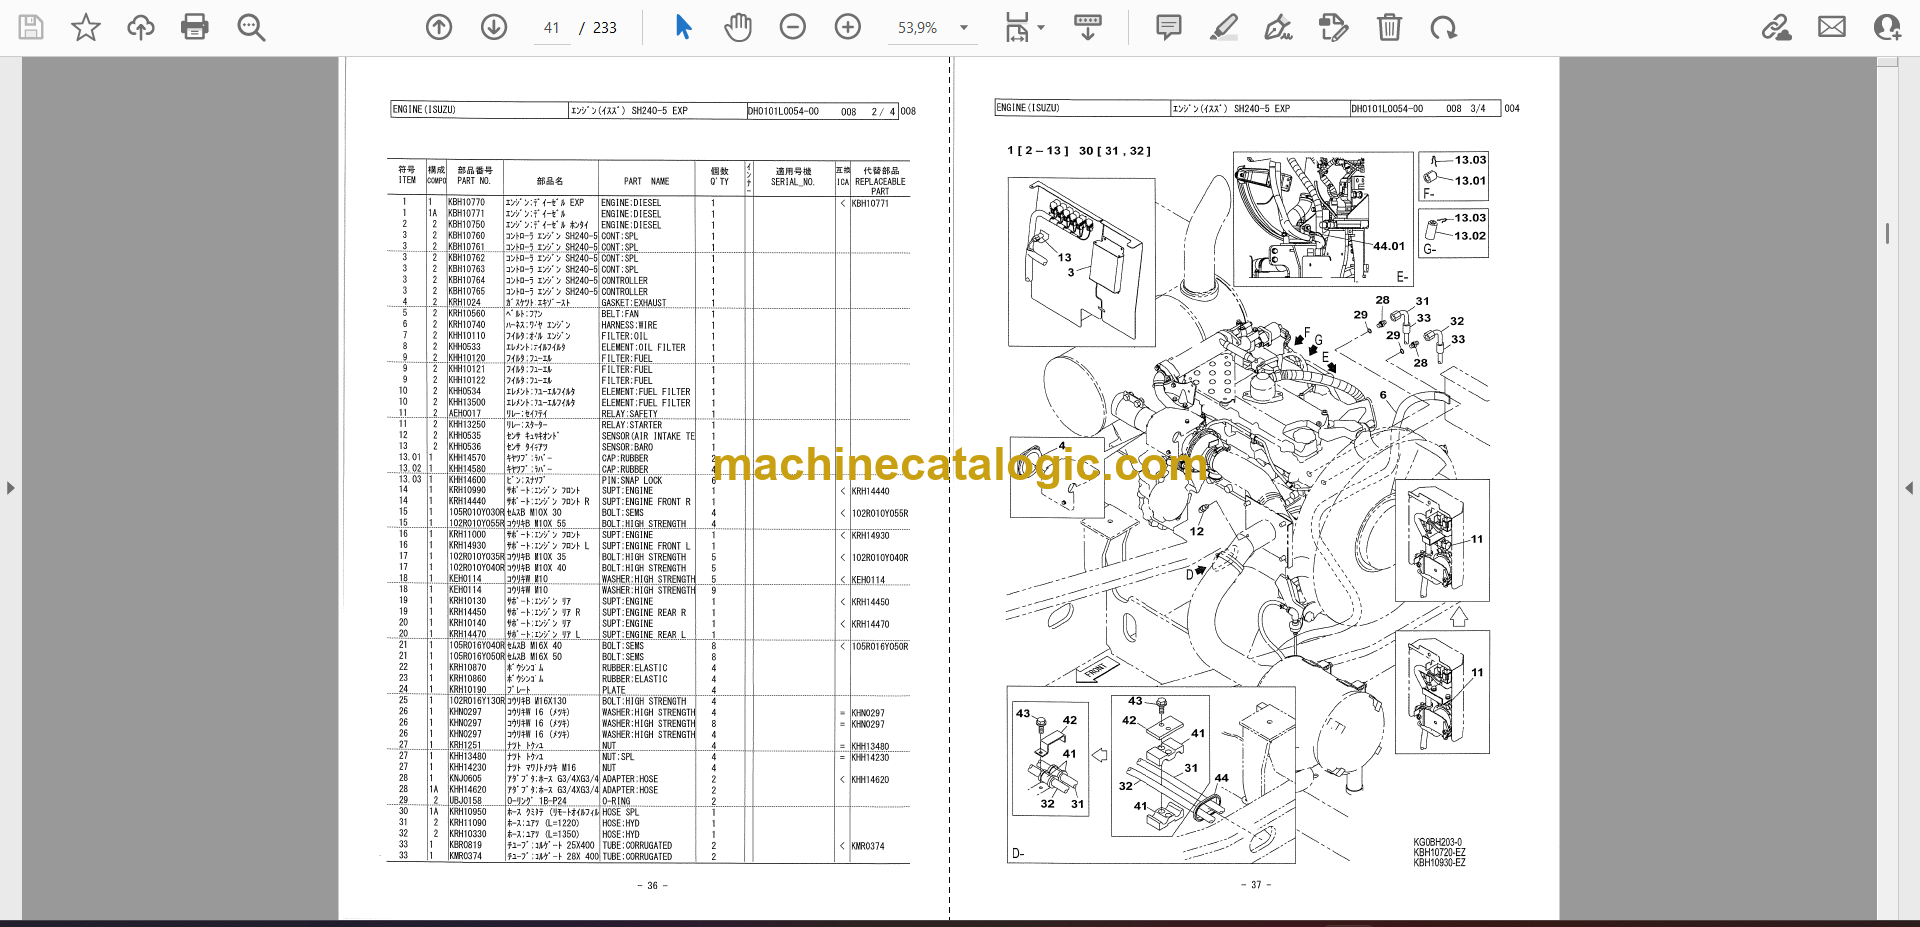The height and width of the screenshot is (927, 1920).
Task: Click ENGINE(ISUZU) header on the left page
Action: 424,110
